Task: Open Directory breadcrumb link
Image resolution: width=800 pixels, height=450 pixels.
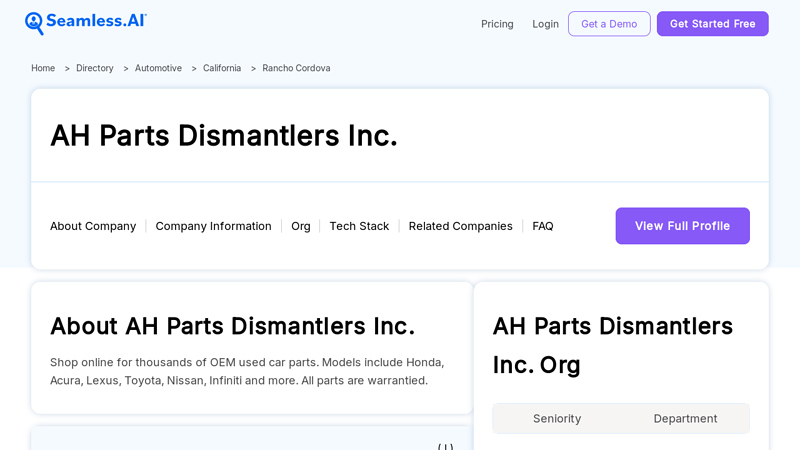Action: point(95,68)
